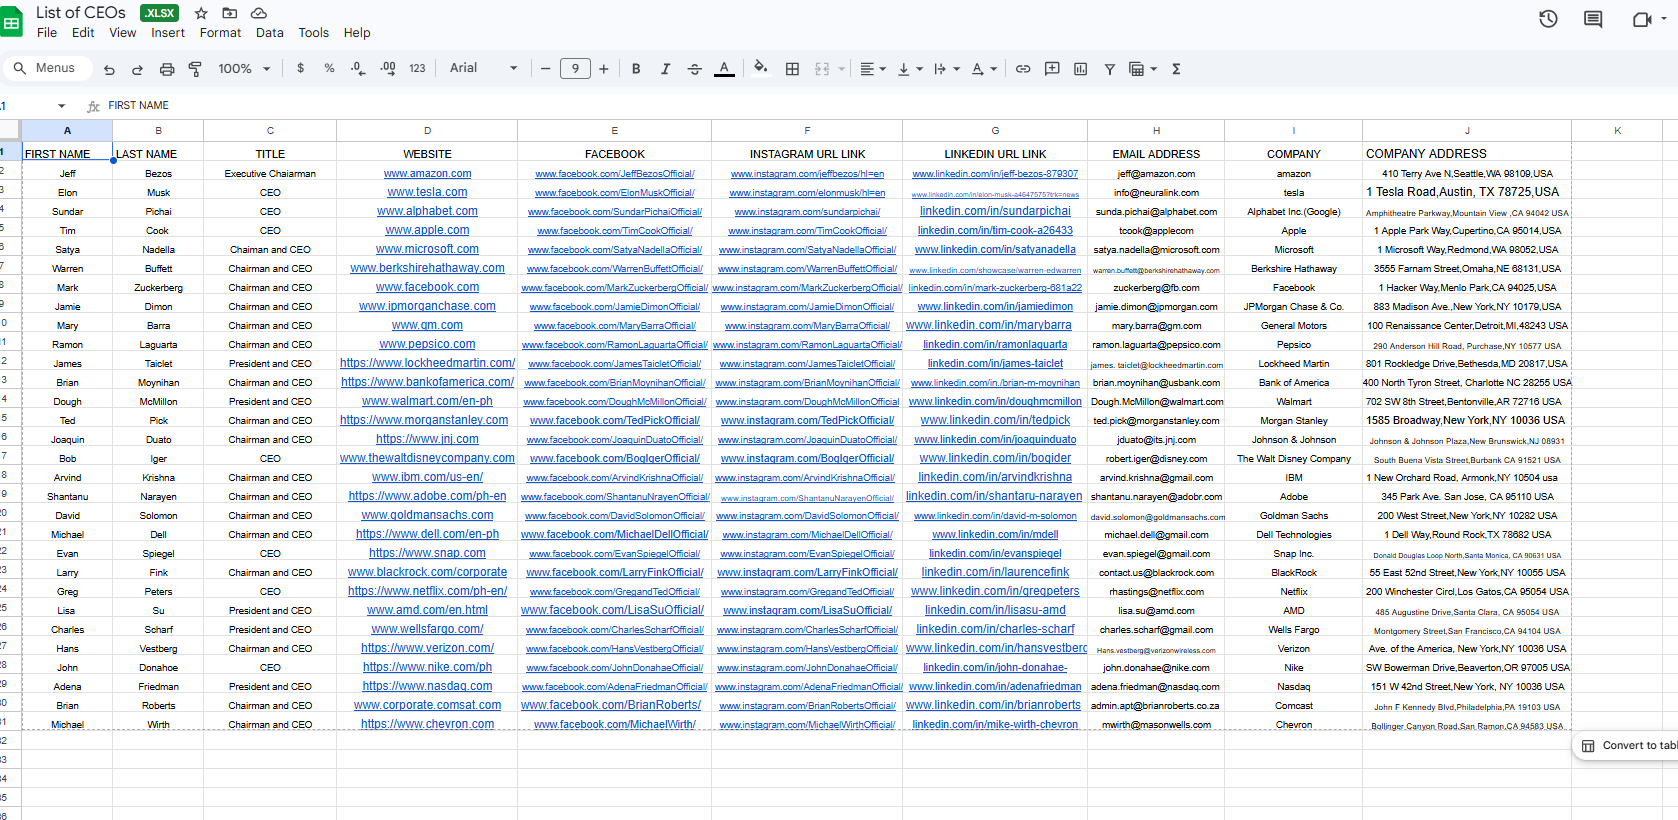Open the zoom 100% dropdown
Viewport: 1678px width, 820px height.
coord(244,69)
